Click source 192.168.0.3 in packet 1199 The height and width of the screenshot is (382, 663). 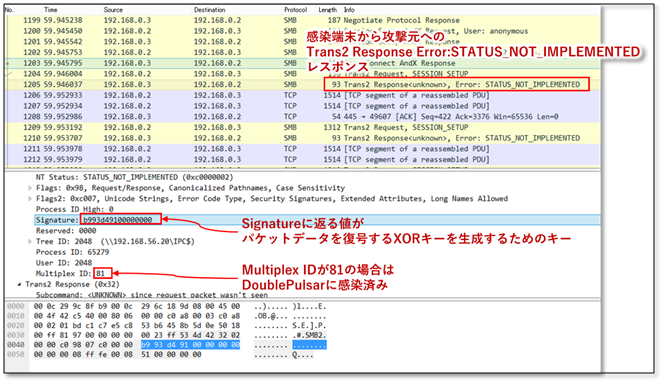tap(127, 20)
